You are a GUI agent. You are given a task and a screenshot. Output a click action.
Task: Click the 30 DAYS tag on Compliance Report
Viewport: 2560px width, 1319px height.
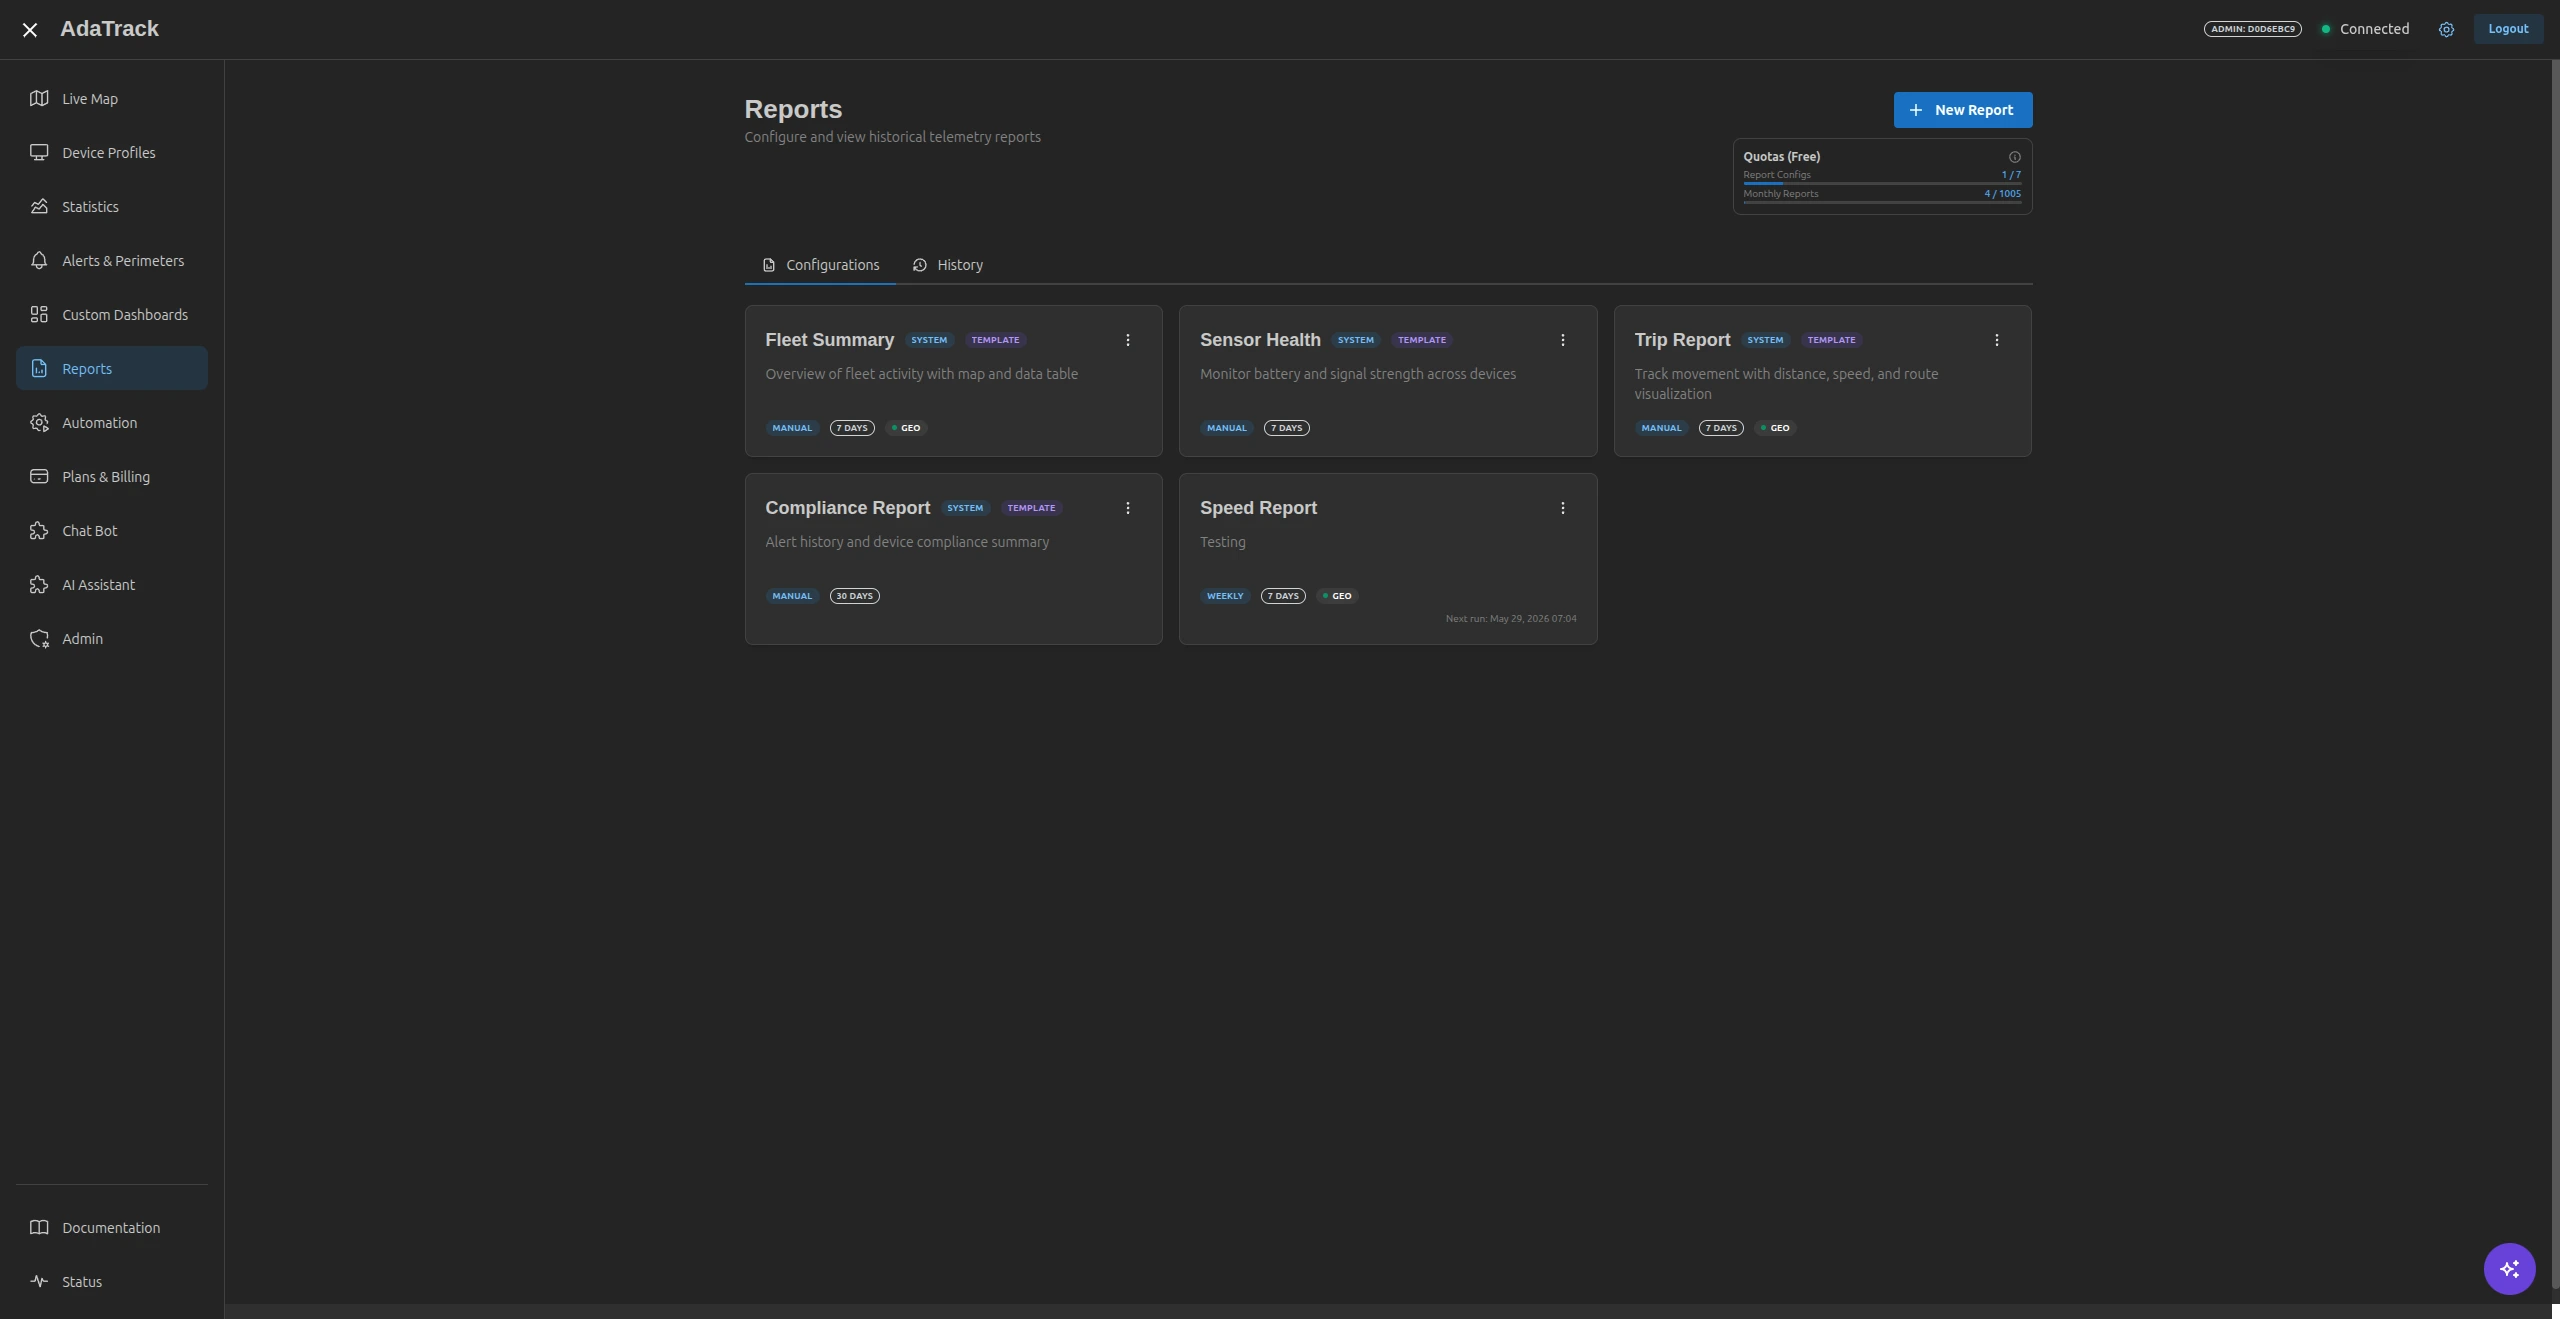[854, 596]
